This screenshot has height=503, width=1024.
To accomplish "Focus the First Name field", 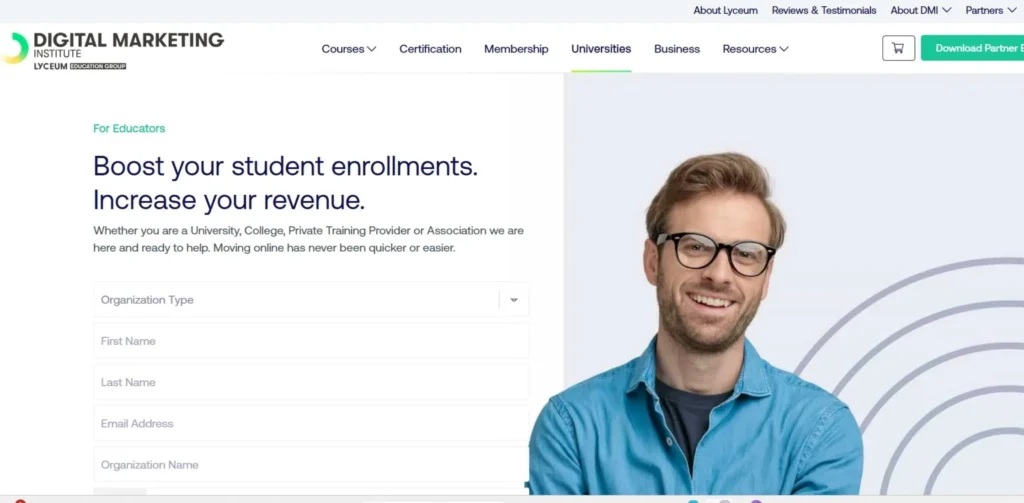I will click(x=311, y=341).
